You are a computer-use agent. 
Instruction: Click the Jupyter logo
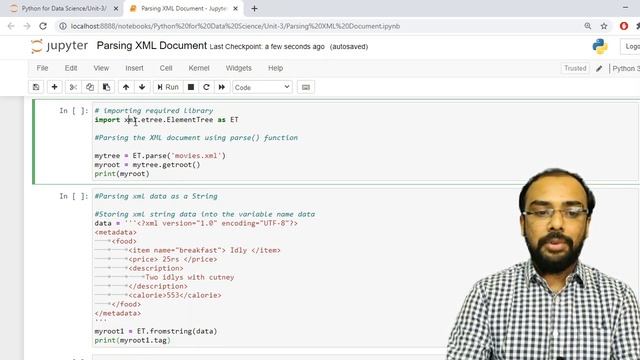60,46
